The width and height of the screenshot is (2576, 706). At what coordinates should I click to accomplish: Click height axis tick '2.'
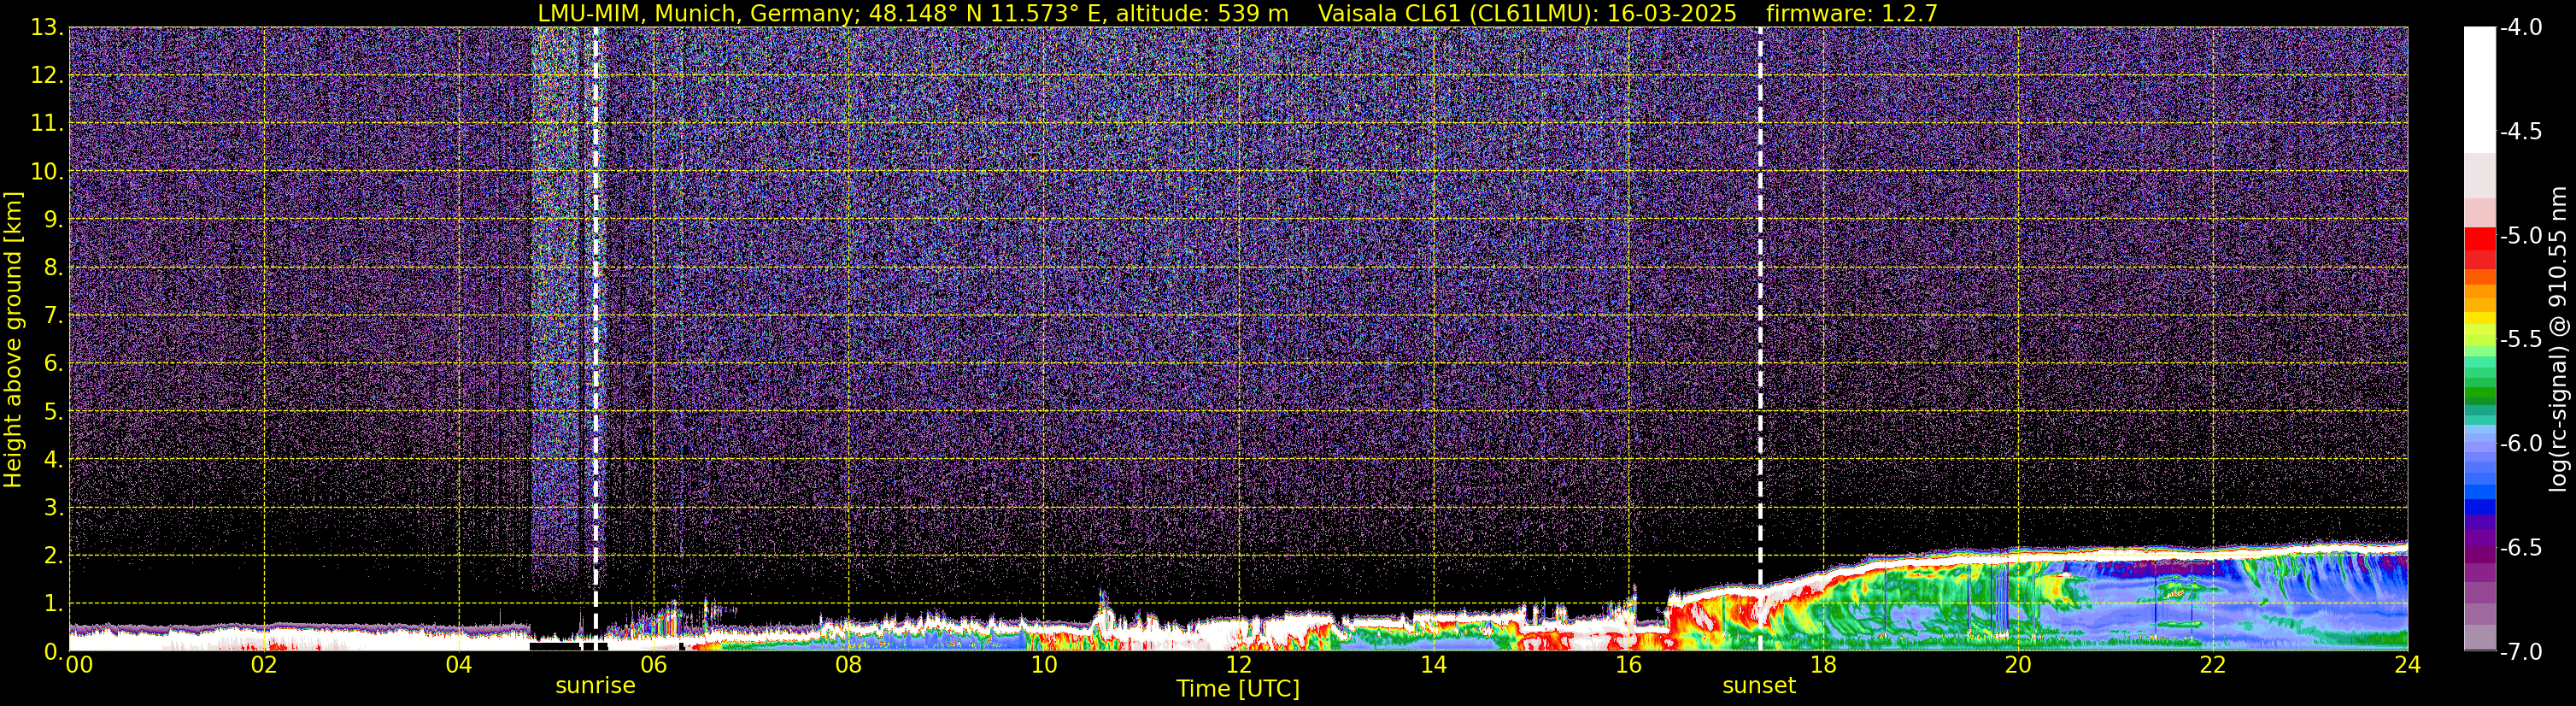click(x=53, y=556)
